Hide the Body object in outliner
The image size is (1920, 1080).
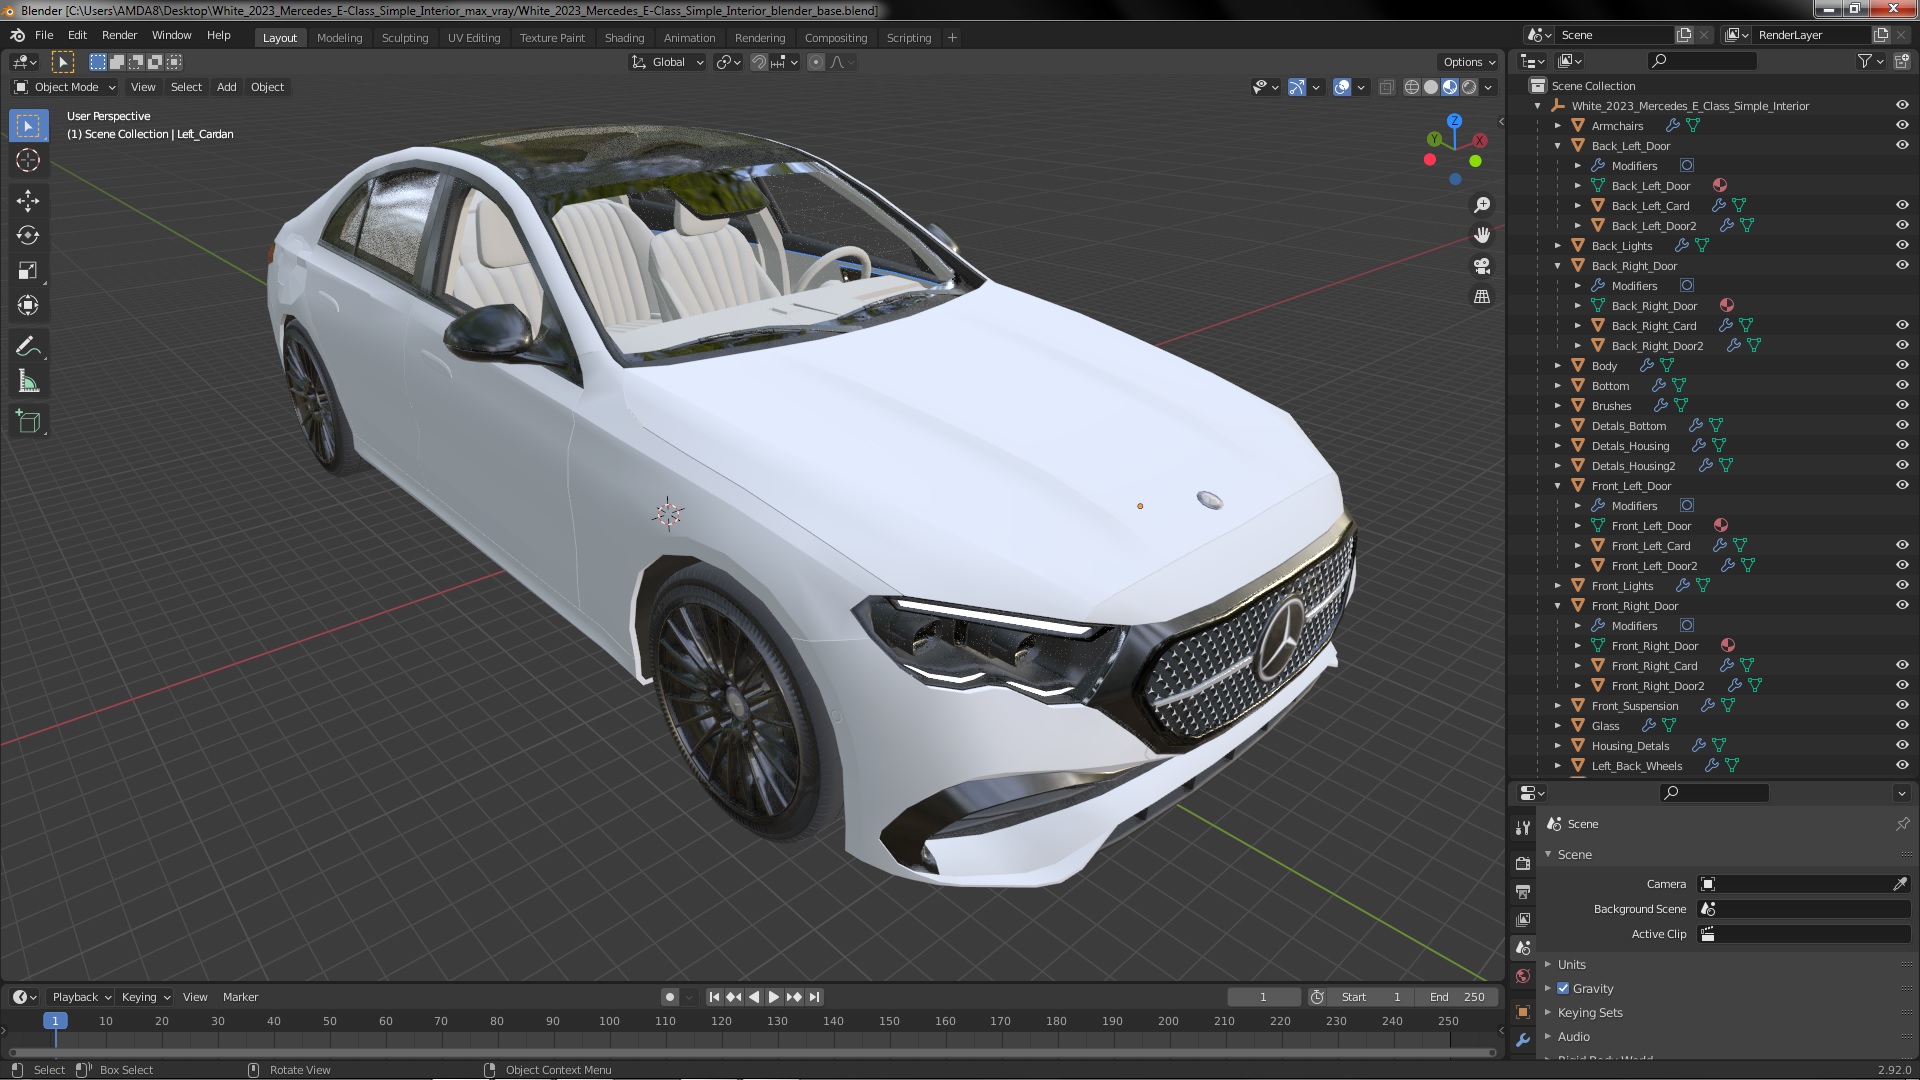[1901, 366]
